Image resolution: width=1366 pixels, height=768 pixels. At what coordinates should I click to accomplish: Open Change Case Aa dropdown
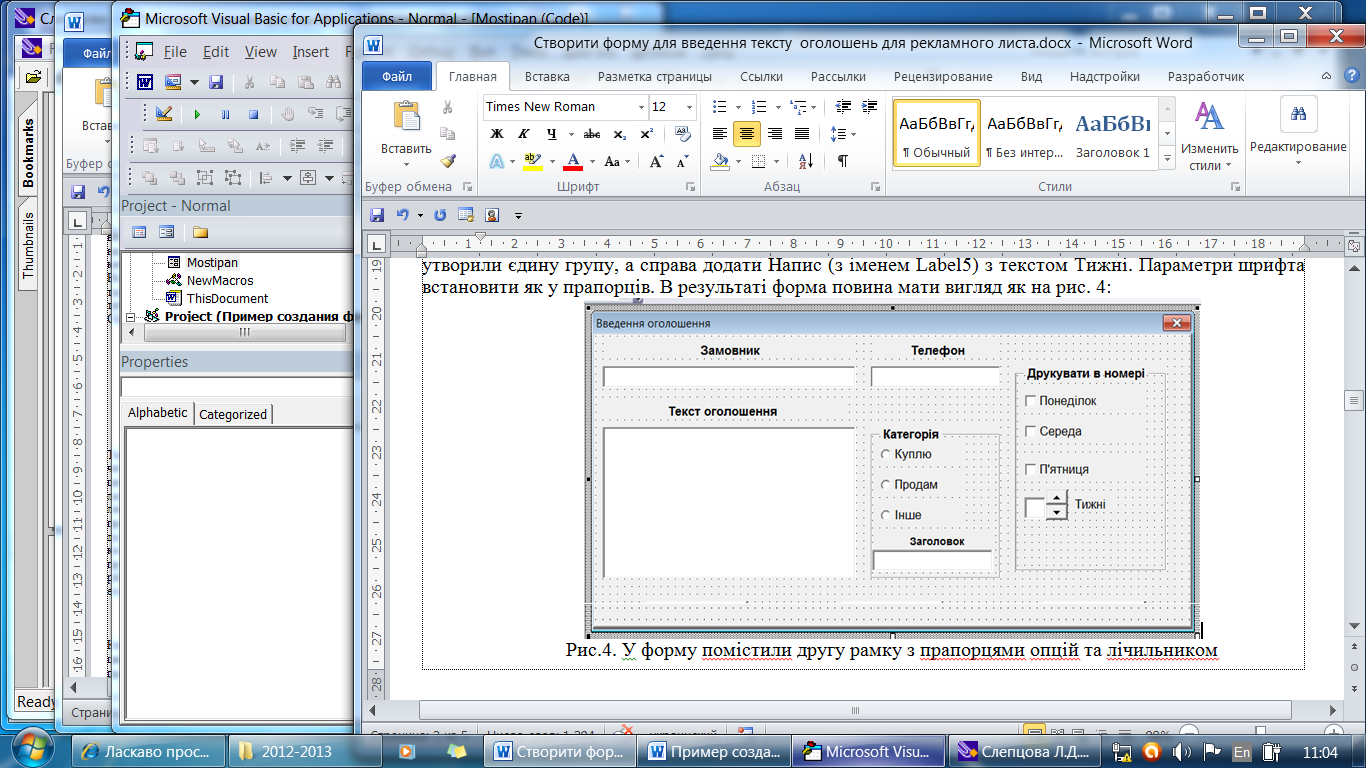tap(617, 161)
